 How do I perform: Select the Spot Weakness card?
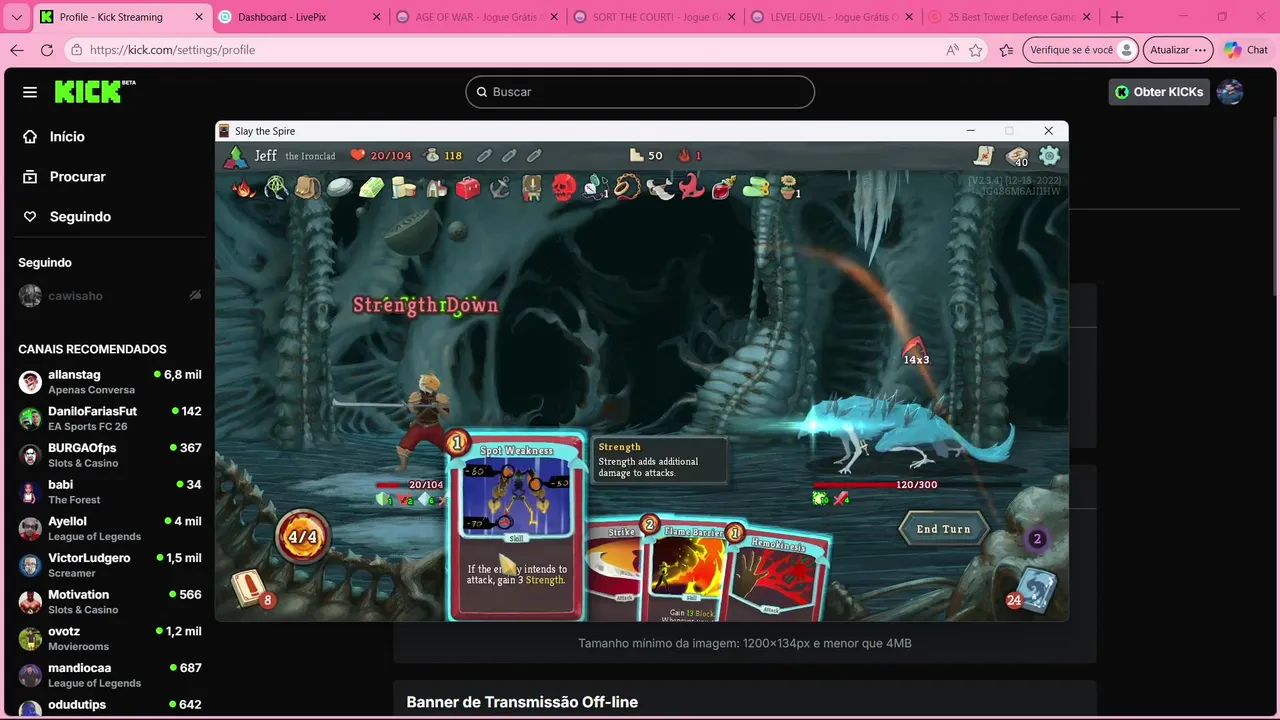[516, 528]
